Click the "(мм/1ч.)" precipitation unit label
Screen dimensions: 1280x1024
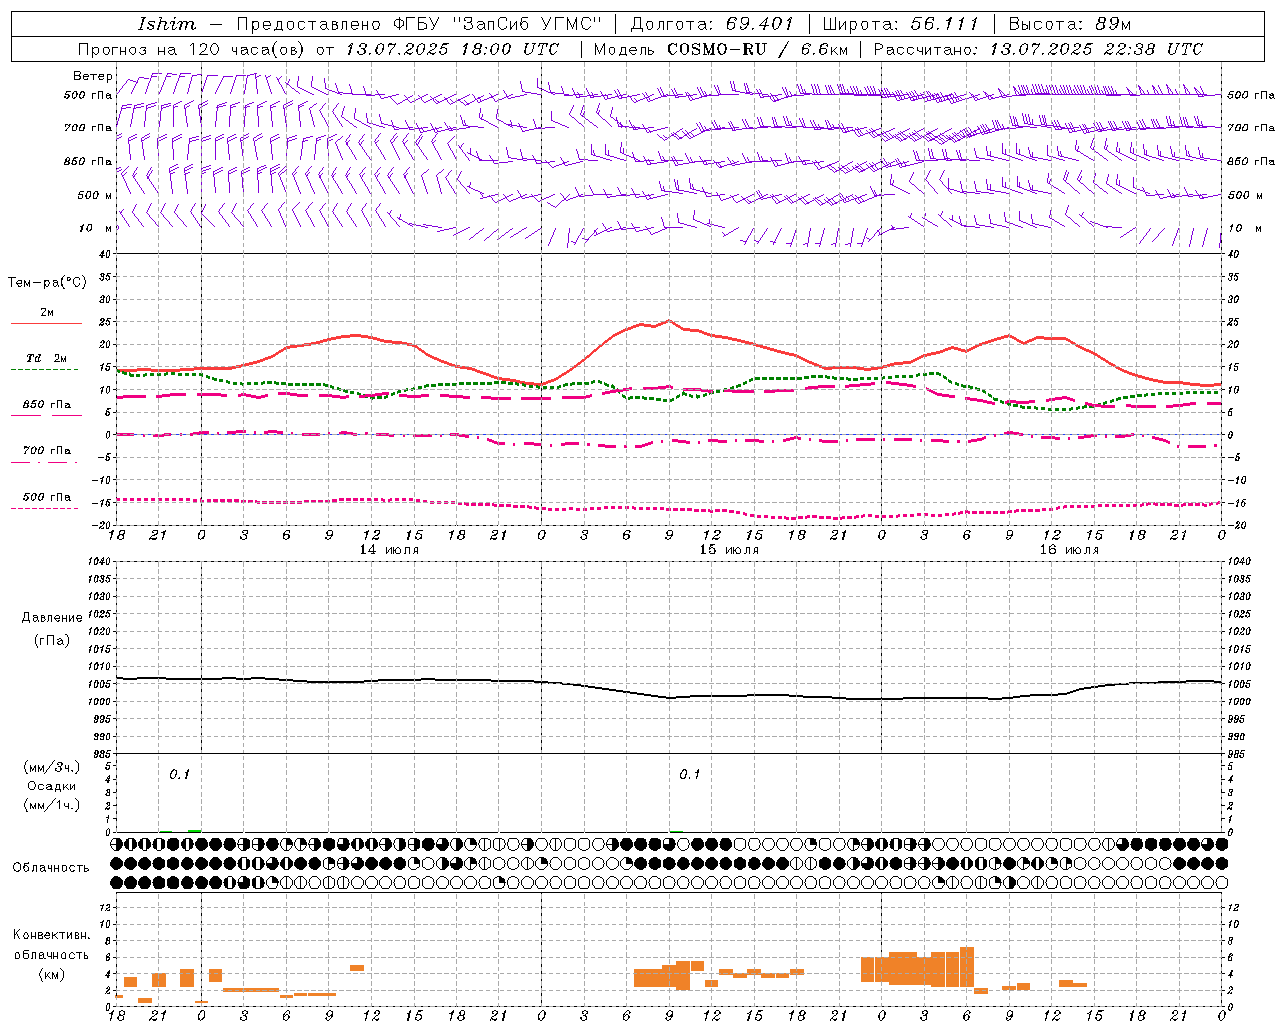pyautogui.click(x=52, y=805)
